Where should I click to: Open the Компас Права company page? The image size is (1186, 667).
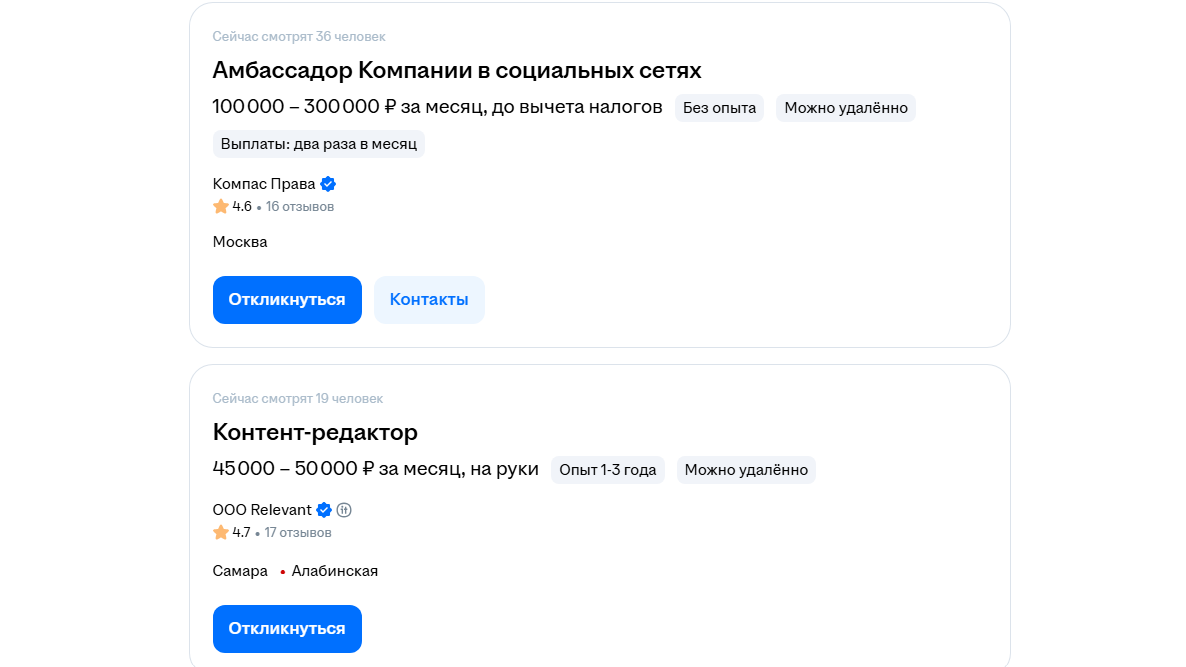pyautogui.click(x=264, y=184)
